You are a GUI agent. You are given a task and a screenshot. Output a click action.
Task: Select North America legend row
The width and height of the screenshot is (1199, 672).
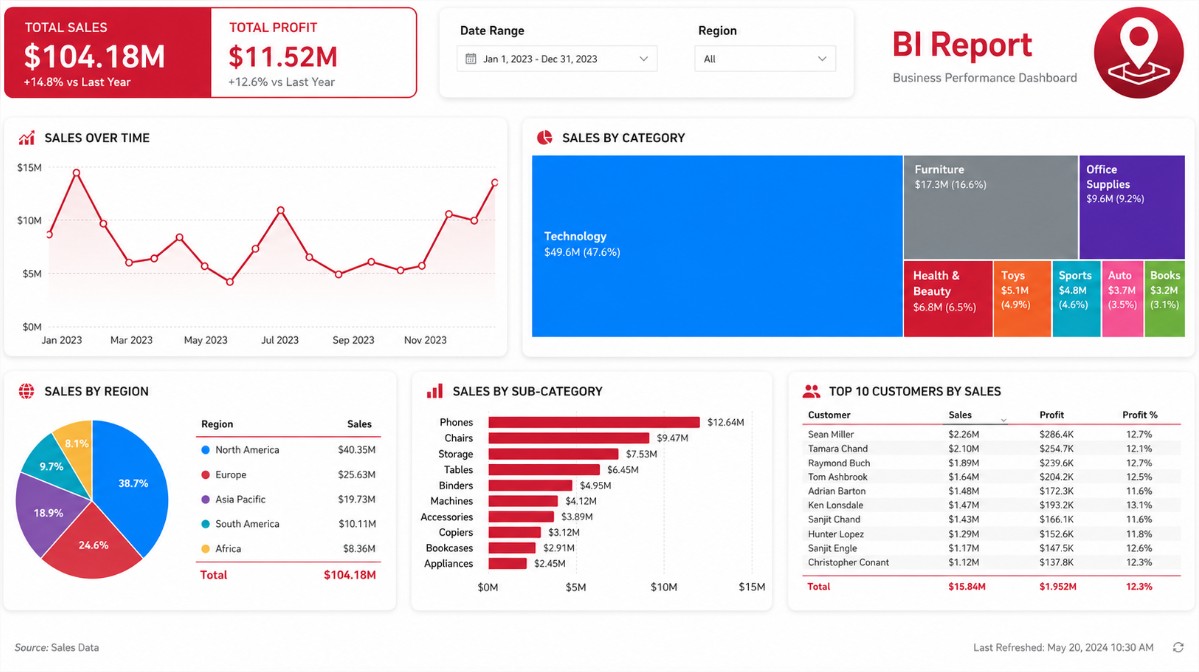point(288,450)
